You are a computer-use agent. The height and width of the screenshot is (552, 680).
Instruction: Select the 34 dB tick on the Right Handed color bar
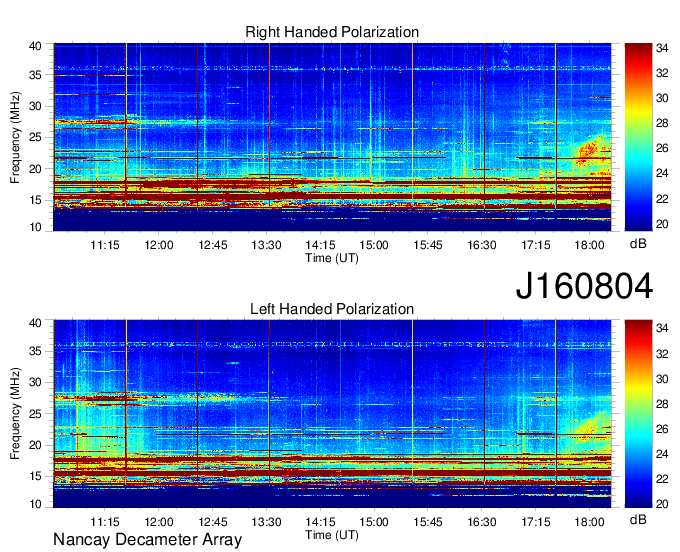[x=662, y=48]
